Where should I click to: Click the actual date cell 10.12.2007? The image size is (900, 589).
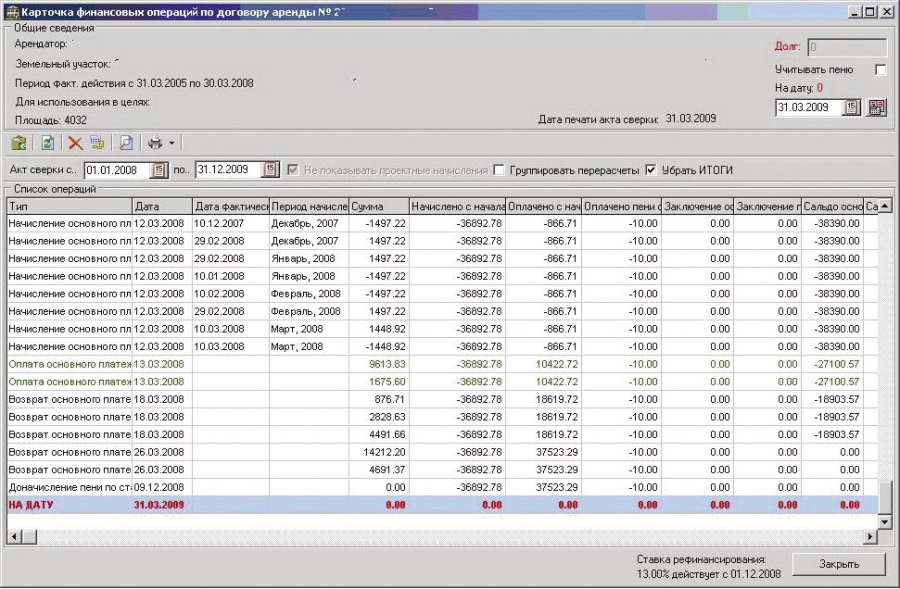(219, 223)
